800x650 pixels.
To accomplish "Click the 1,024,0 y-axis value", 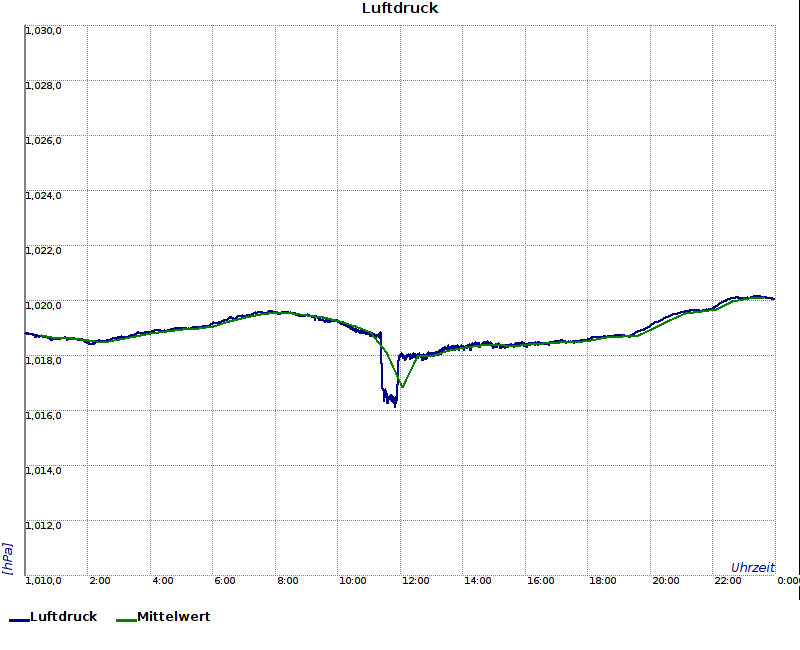I will 43,195.
